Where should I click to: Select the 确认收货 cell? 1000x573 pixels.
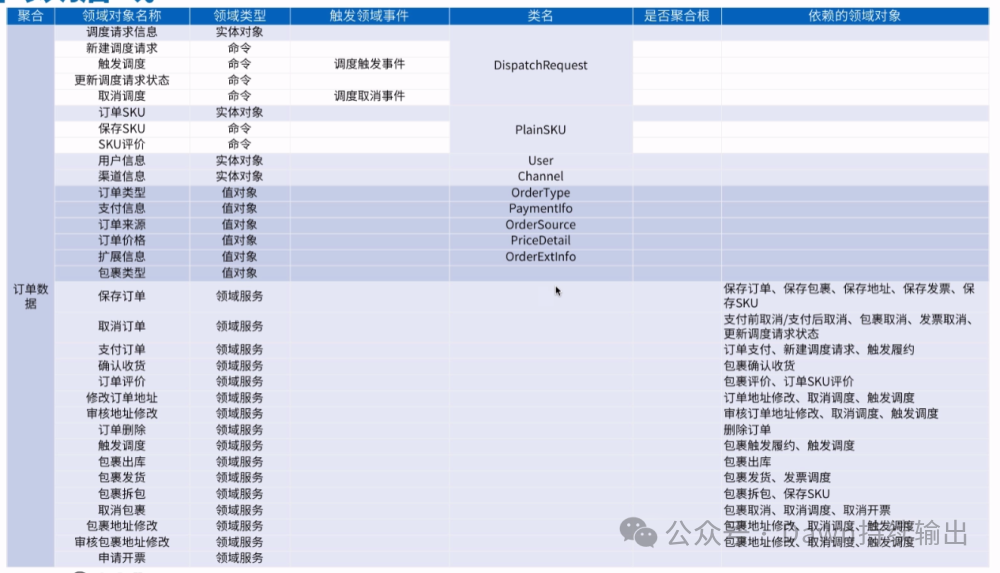point(122,366)
